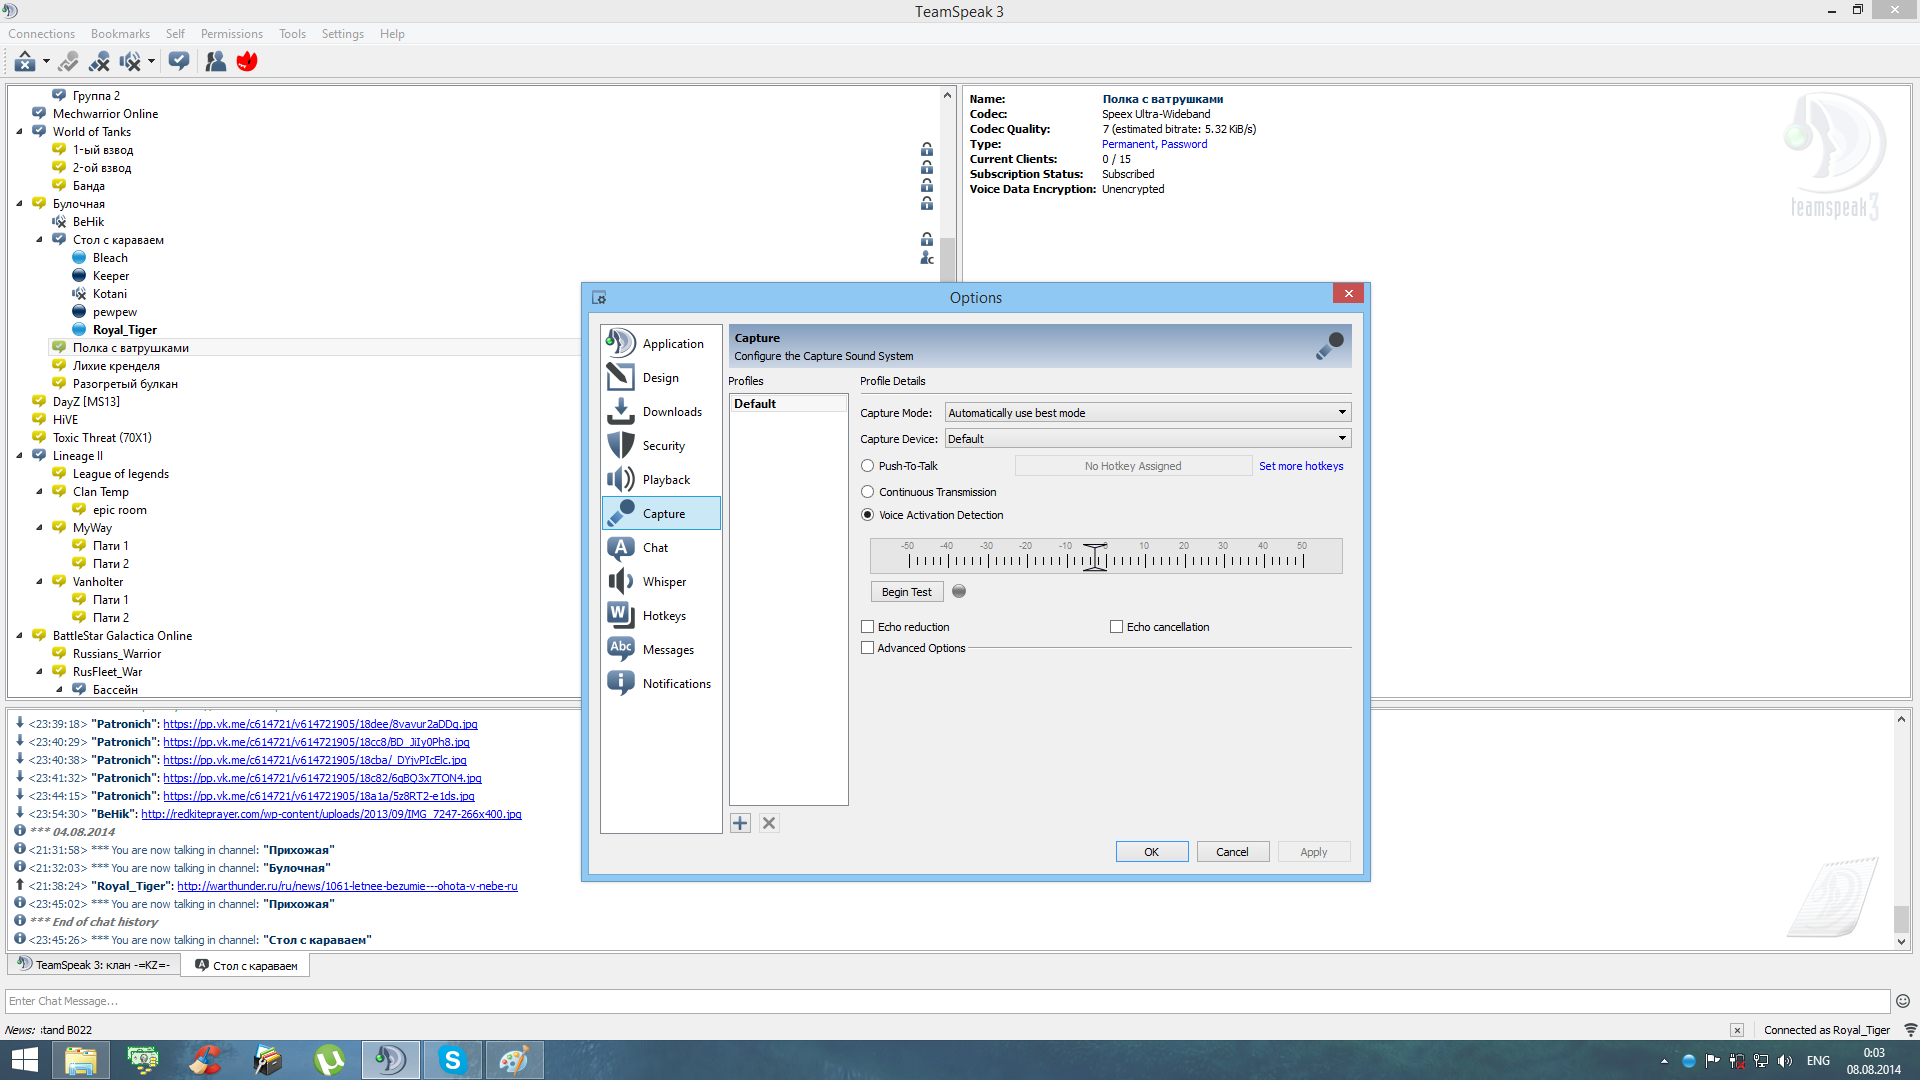Open Application options category
This screenshot has height=1080, width=1920.
(661, 343)
